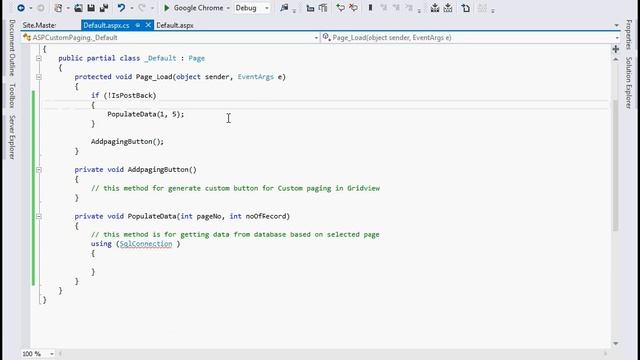Open the Debug configuration combo box

[x=252, y=8]
